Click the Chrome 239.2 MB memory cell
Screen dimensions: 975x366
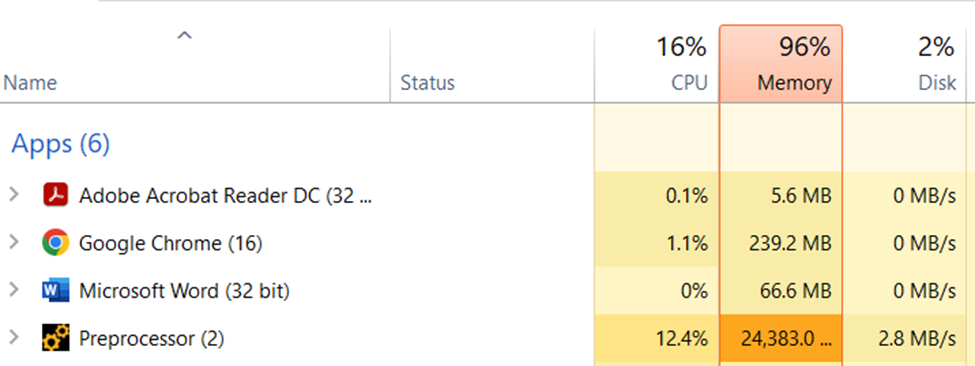781,243
